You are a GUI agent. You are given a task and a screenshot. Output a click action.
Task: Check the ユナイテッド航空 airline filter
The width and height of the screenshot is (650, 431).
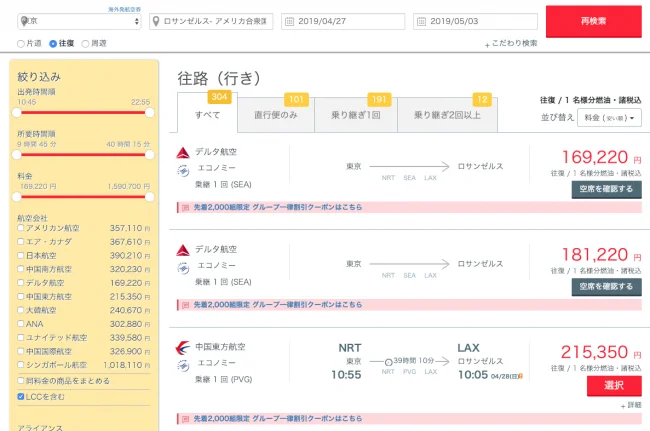pyautogui.click(x=21, y=337)
